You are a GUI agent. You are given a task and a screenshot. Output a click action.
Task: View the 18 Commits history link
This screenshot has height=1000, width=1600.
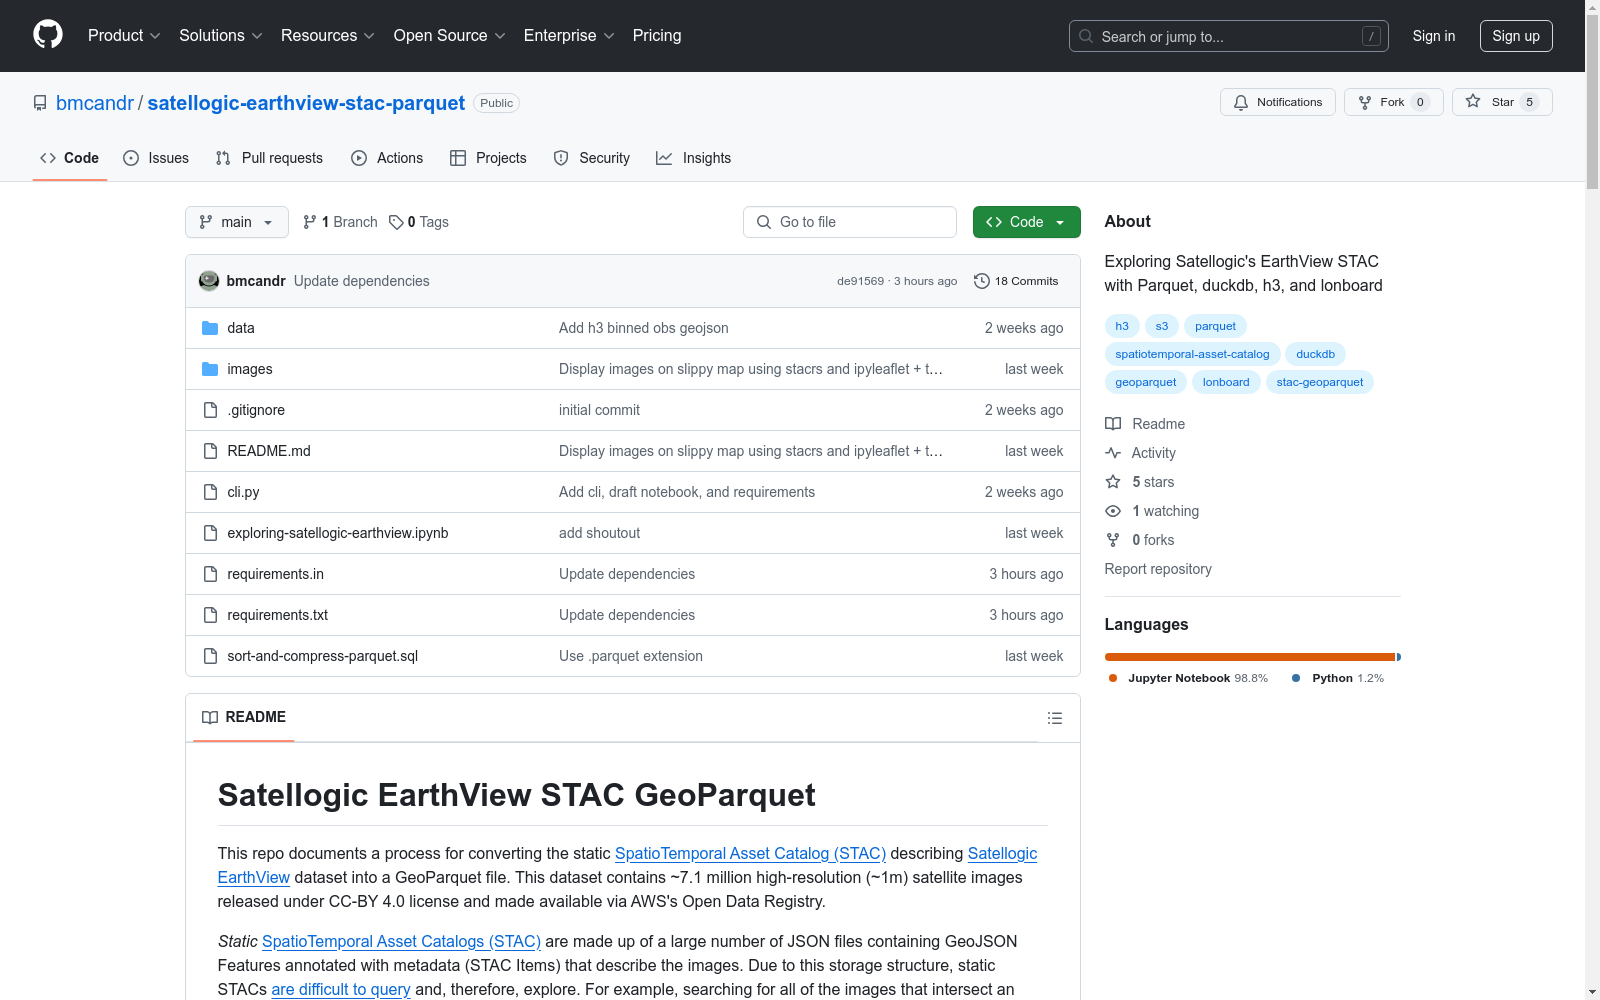tap(1016, 281)
